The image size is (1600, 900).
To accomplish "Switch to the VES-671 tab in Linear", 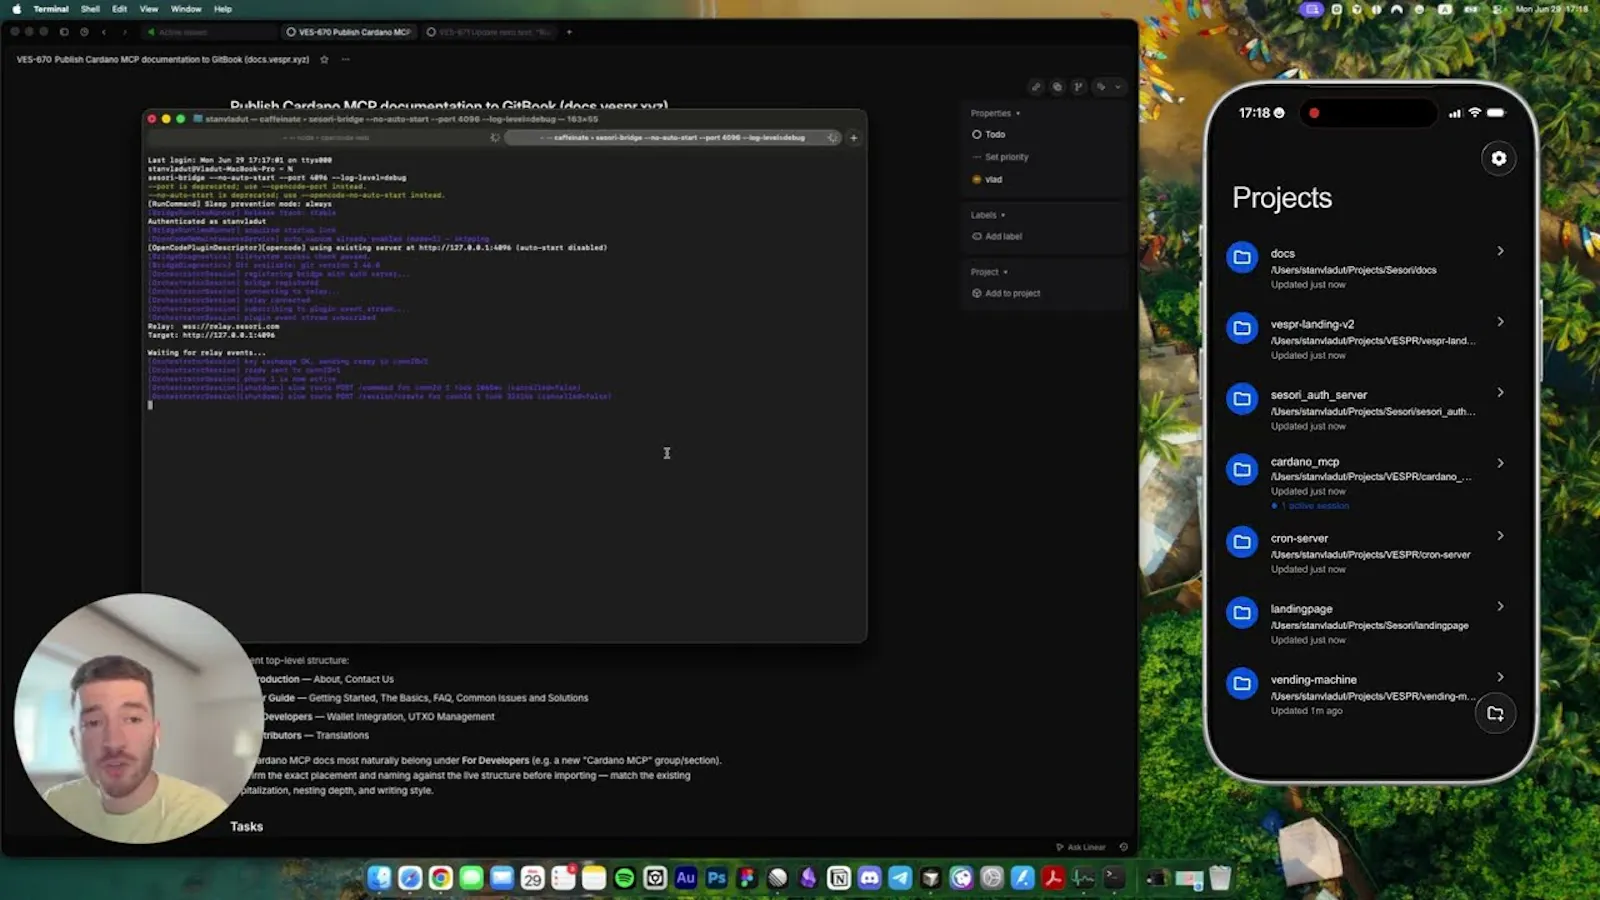I will pos(489,32).
